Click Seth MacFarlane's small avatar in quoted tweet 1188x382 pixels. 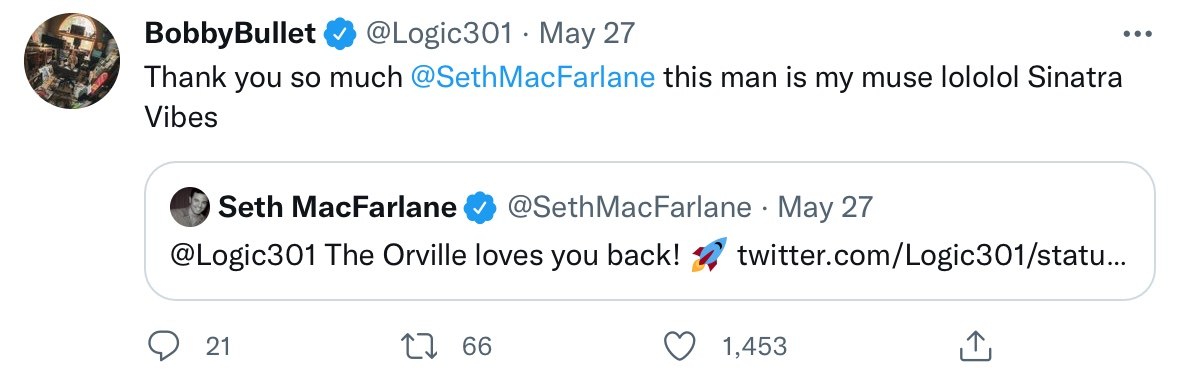[189, 207]
